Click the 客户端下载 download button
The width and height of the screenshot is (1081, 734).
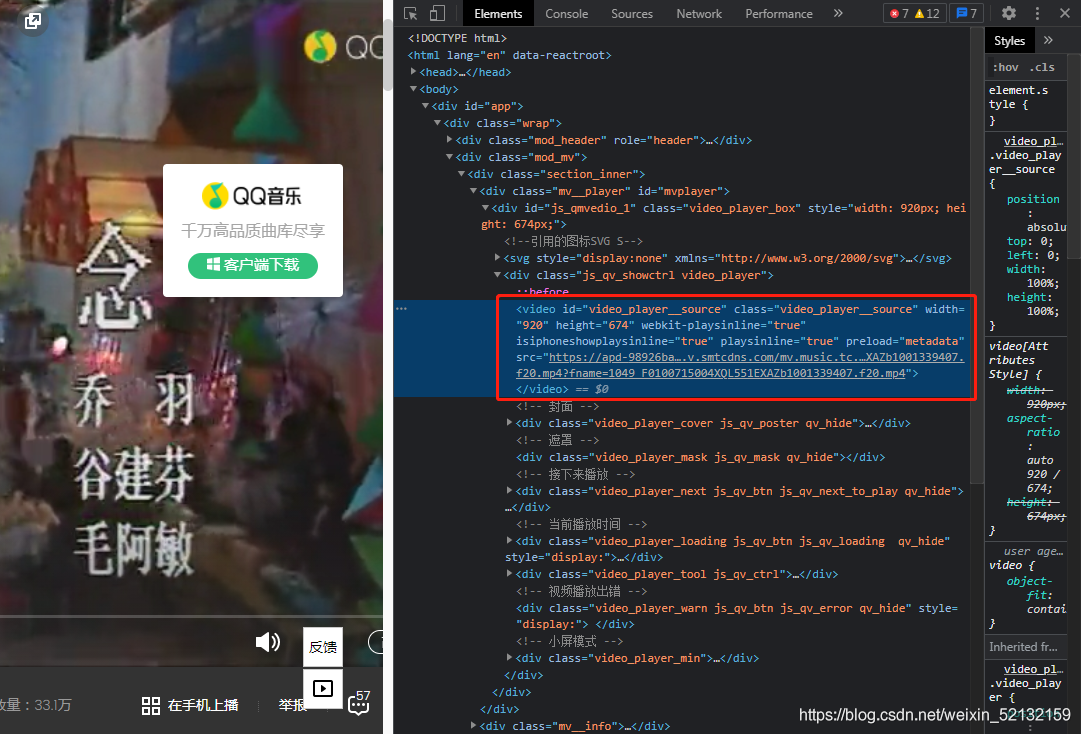(252, 265)
